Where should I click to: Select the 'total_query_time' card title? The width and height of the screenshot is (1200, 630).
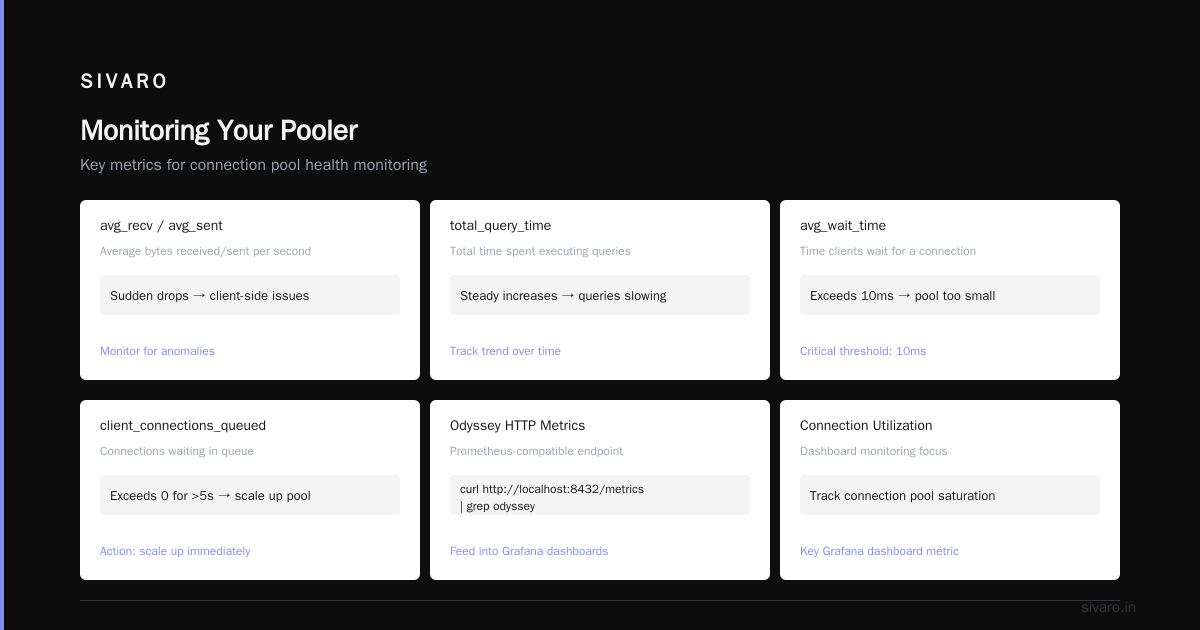(x=500, y=226)
